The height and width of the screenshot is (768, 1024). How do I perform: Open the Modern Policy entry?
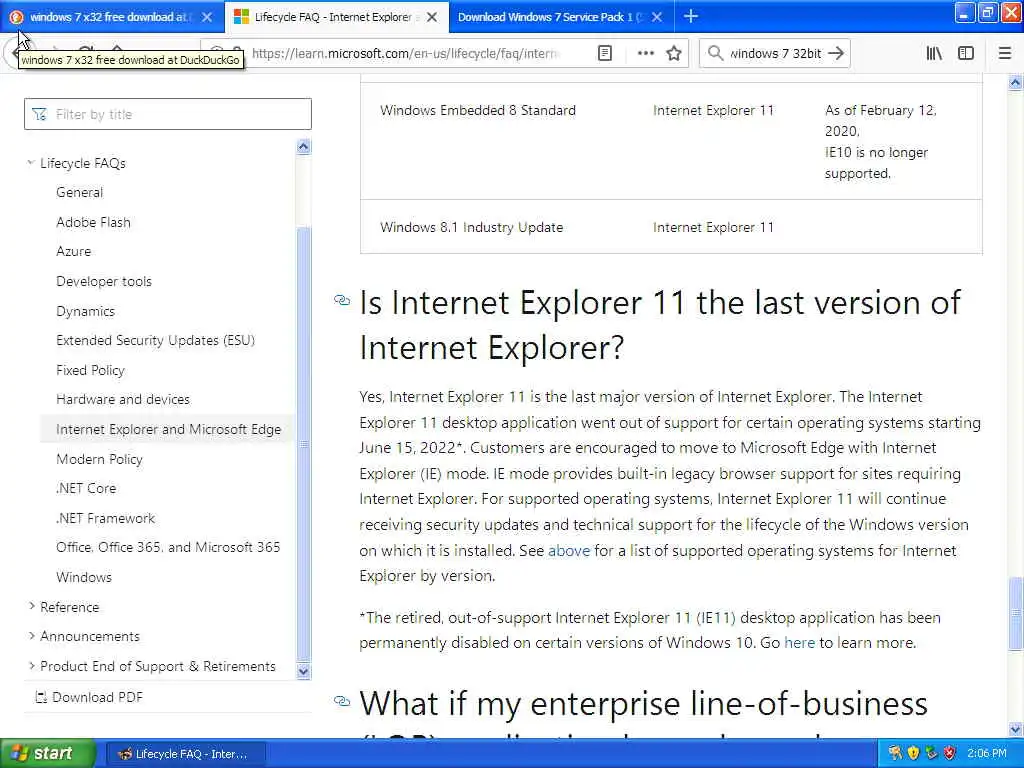pyautogui.click(x=99, y=459)
